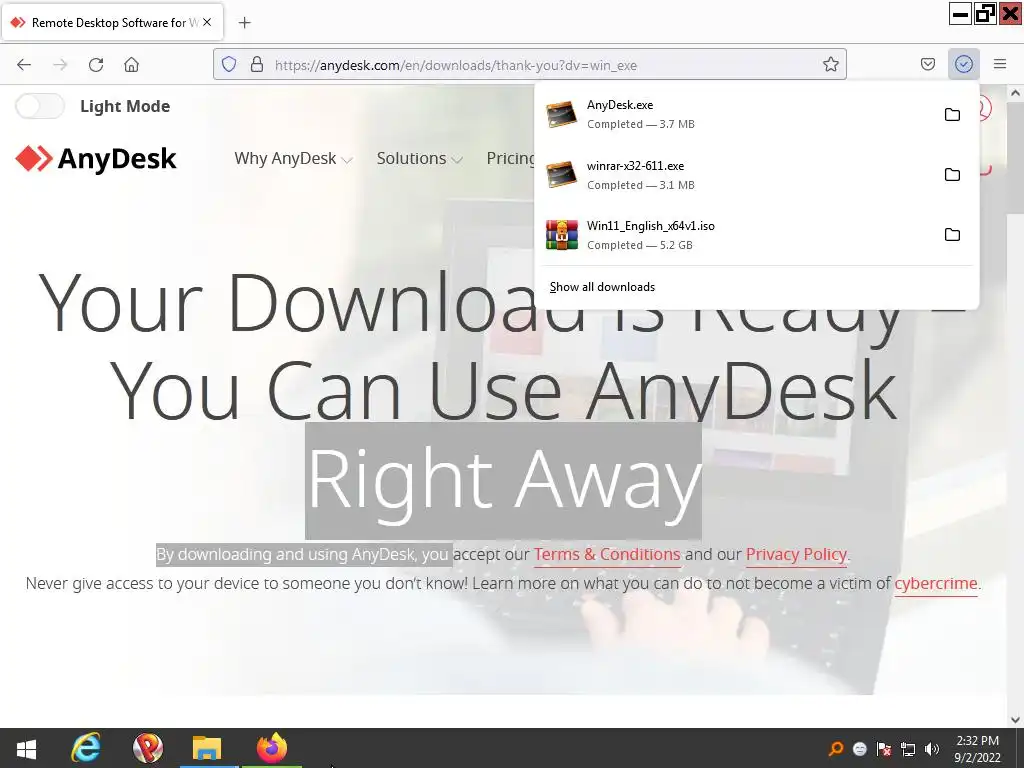The image size is (1024, 768).
Task: Click Show all downloads
Action: click(x=602, y=287)
